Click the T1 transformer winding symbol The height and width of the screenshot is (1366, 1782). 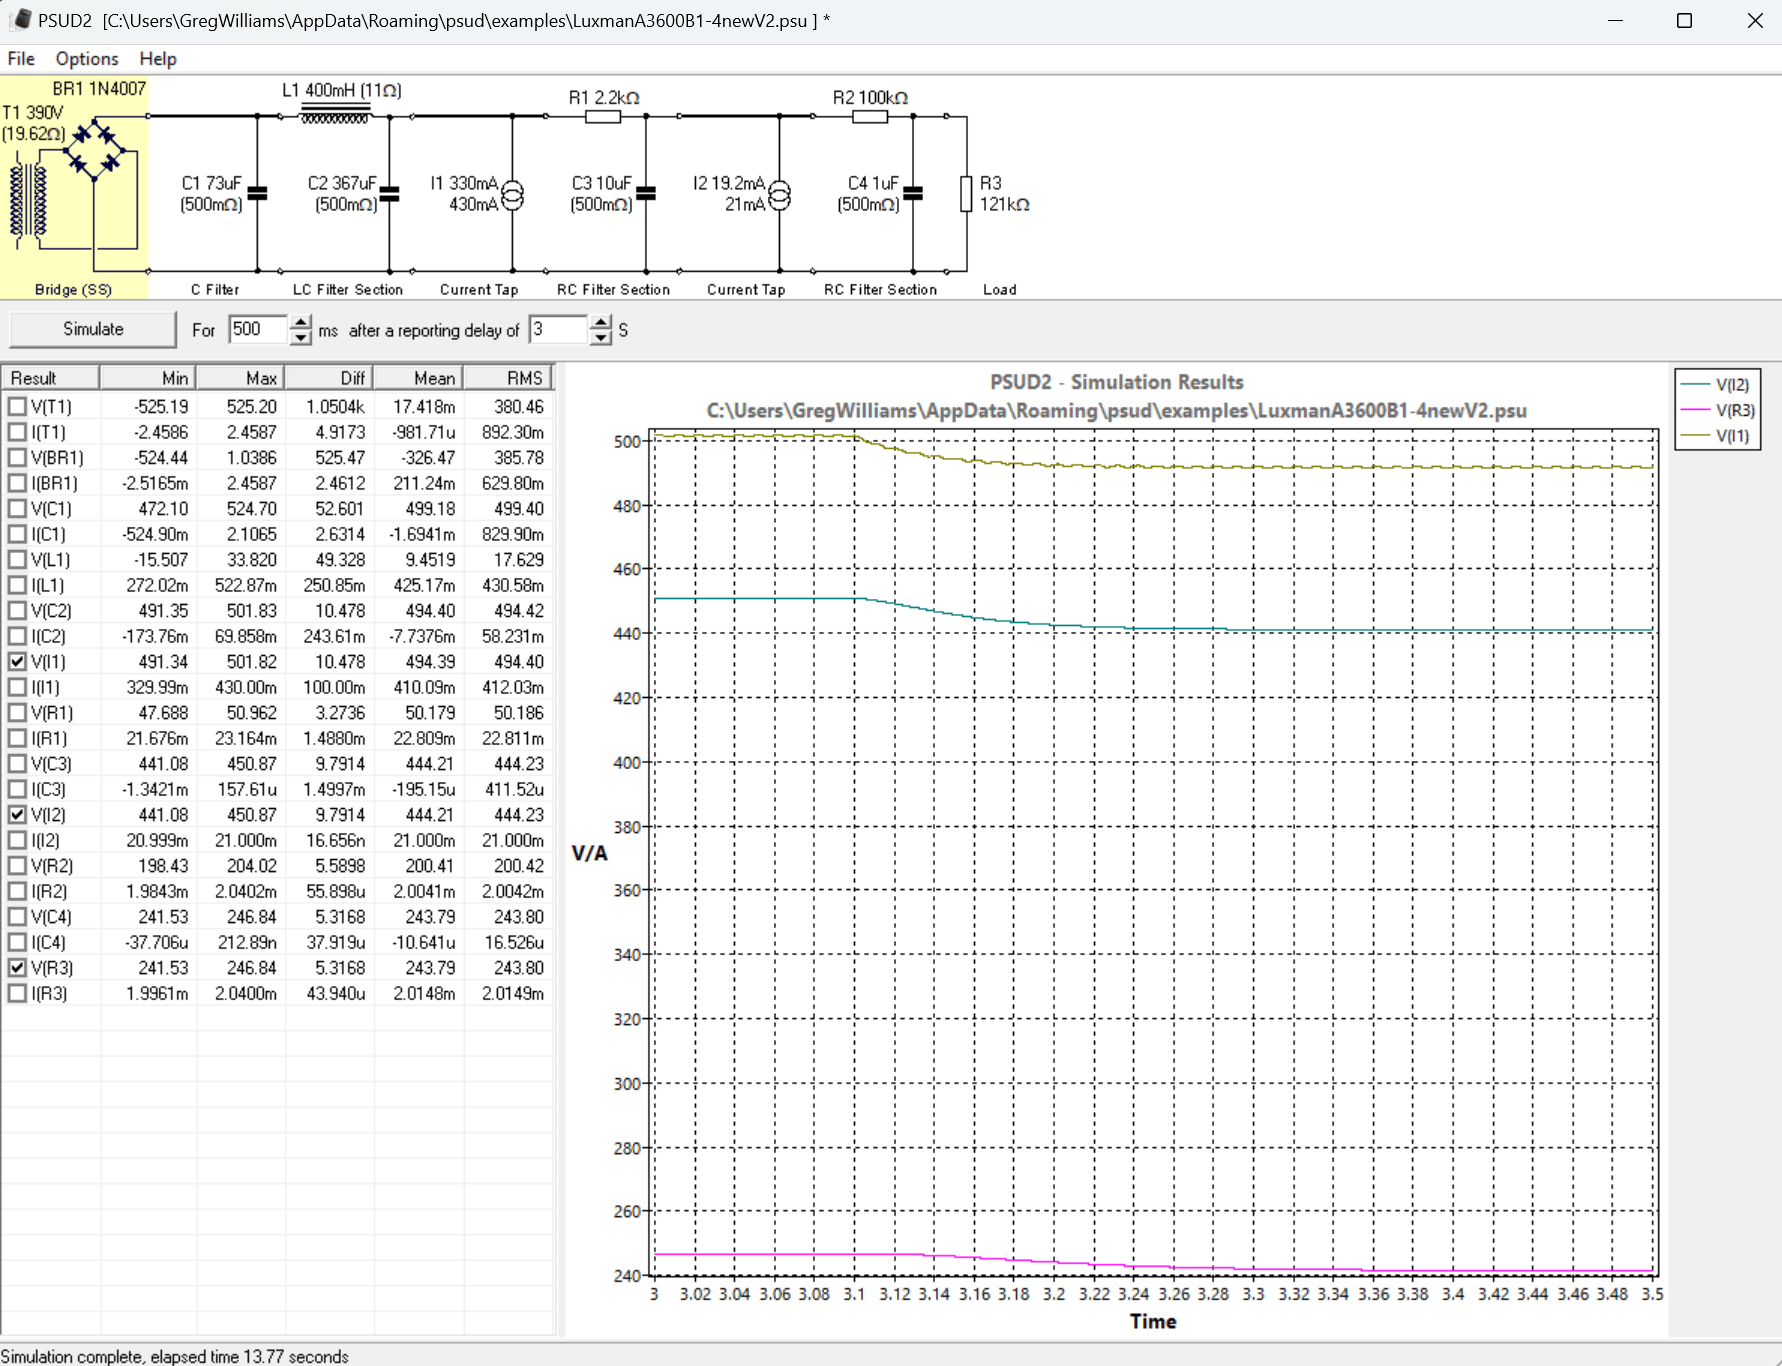click(28, 200)
